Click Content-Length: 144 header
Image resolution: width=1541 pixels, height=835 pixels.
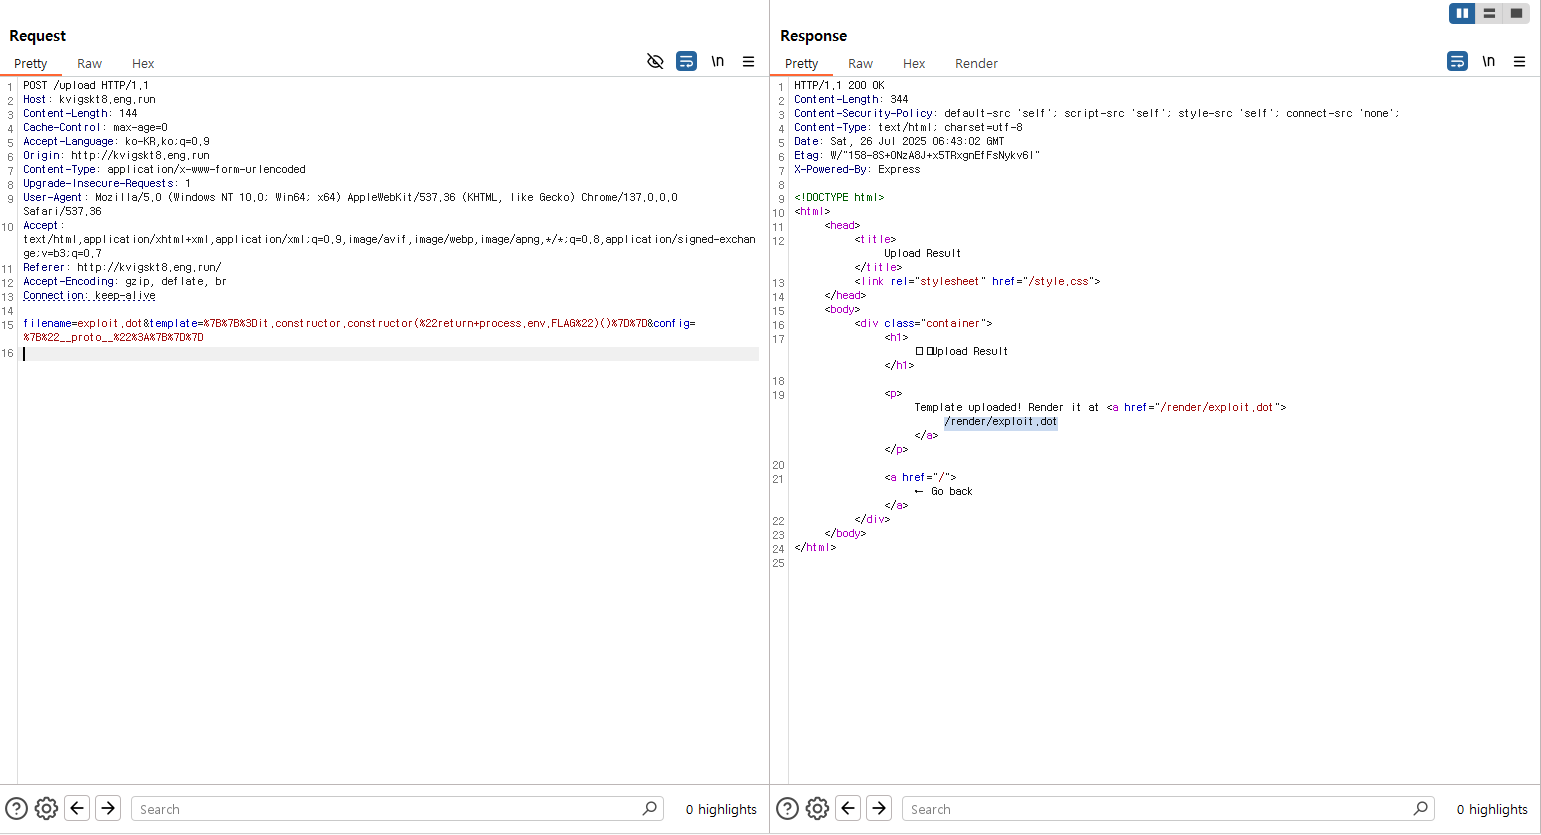coord(80,113)
